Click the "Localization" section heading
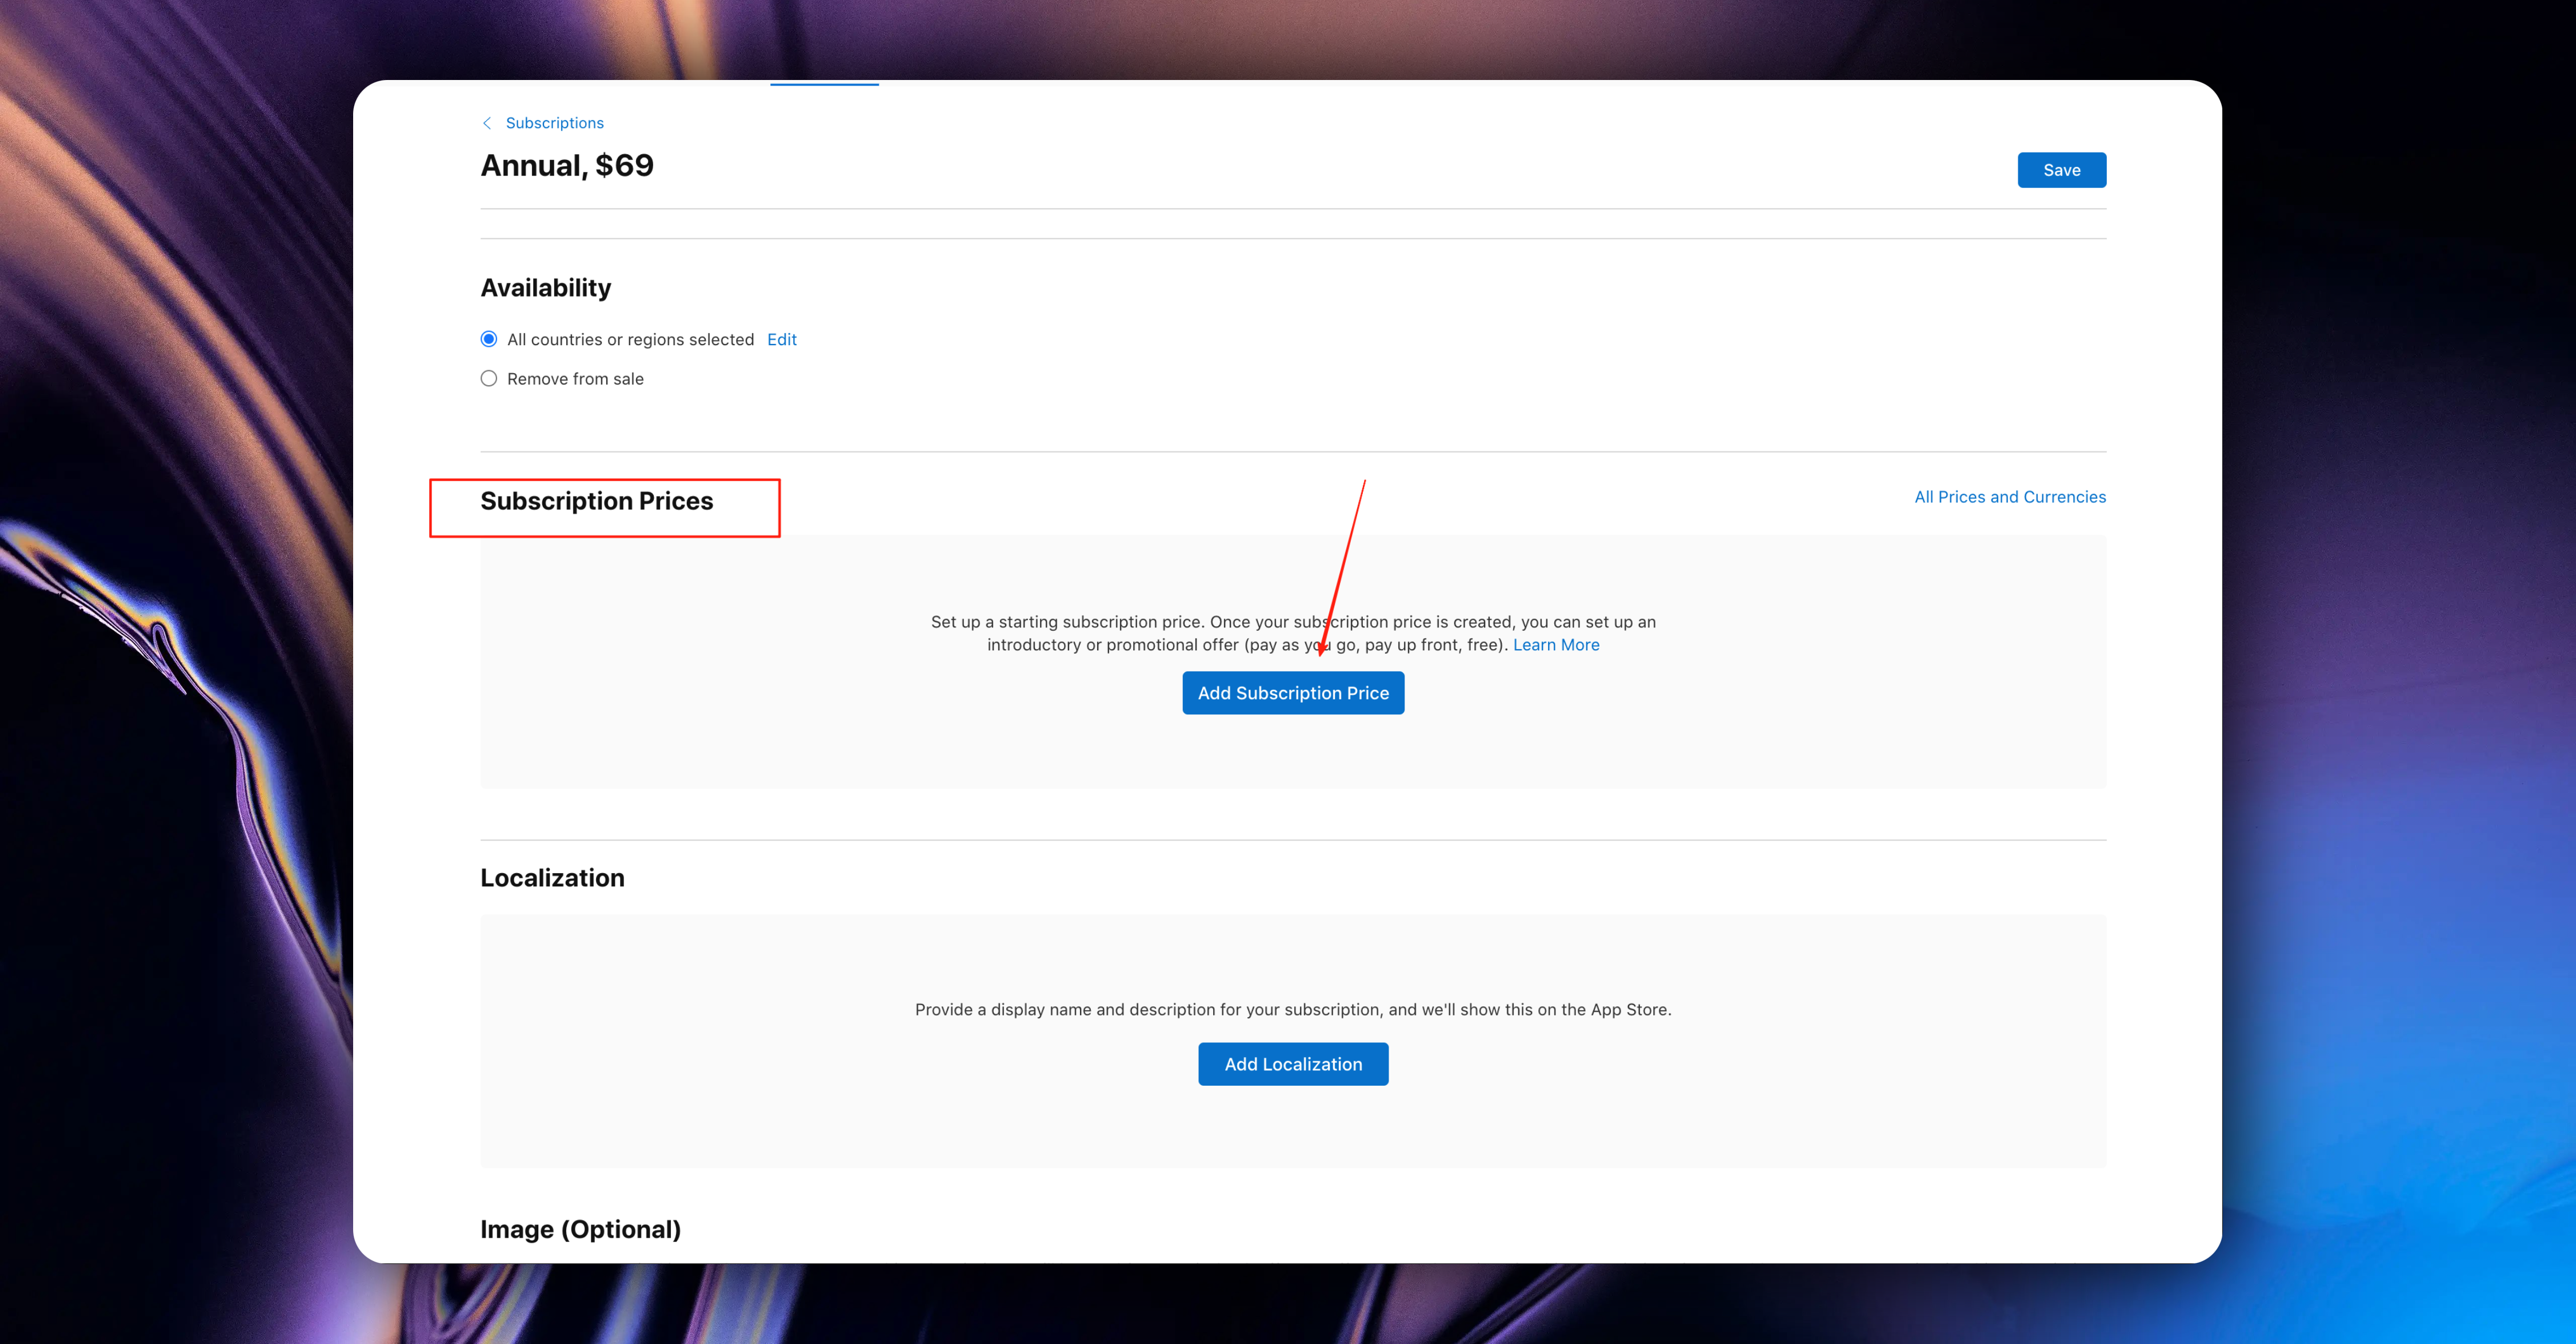The height and width of the screenshot is (1344, 2576). [552, 877]
